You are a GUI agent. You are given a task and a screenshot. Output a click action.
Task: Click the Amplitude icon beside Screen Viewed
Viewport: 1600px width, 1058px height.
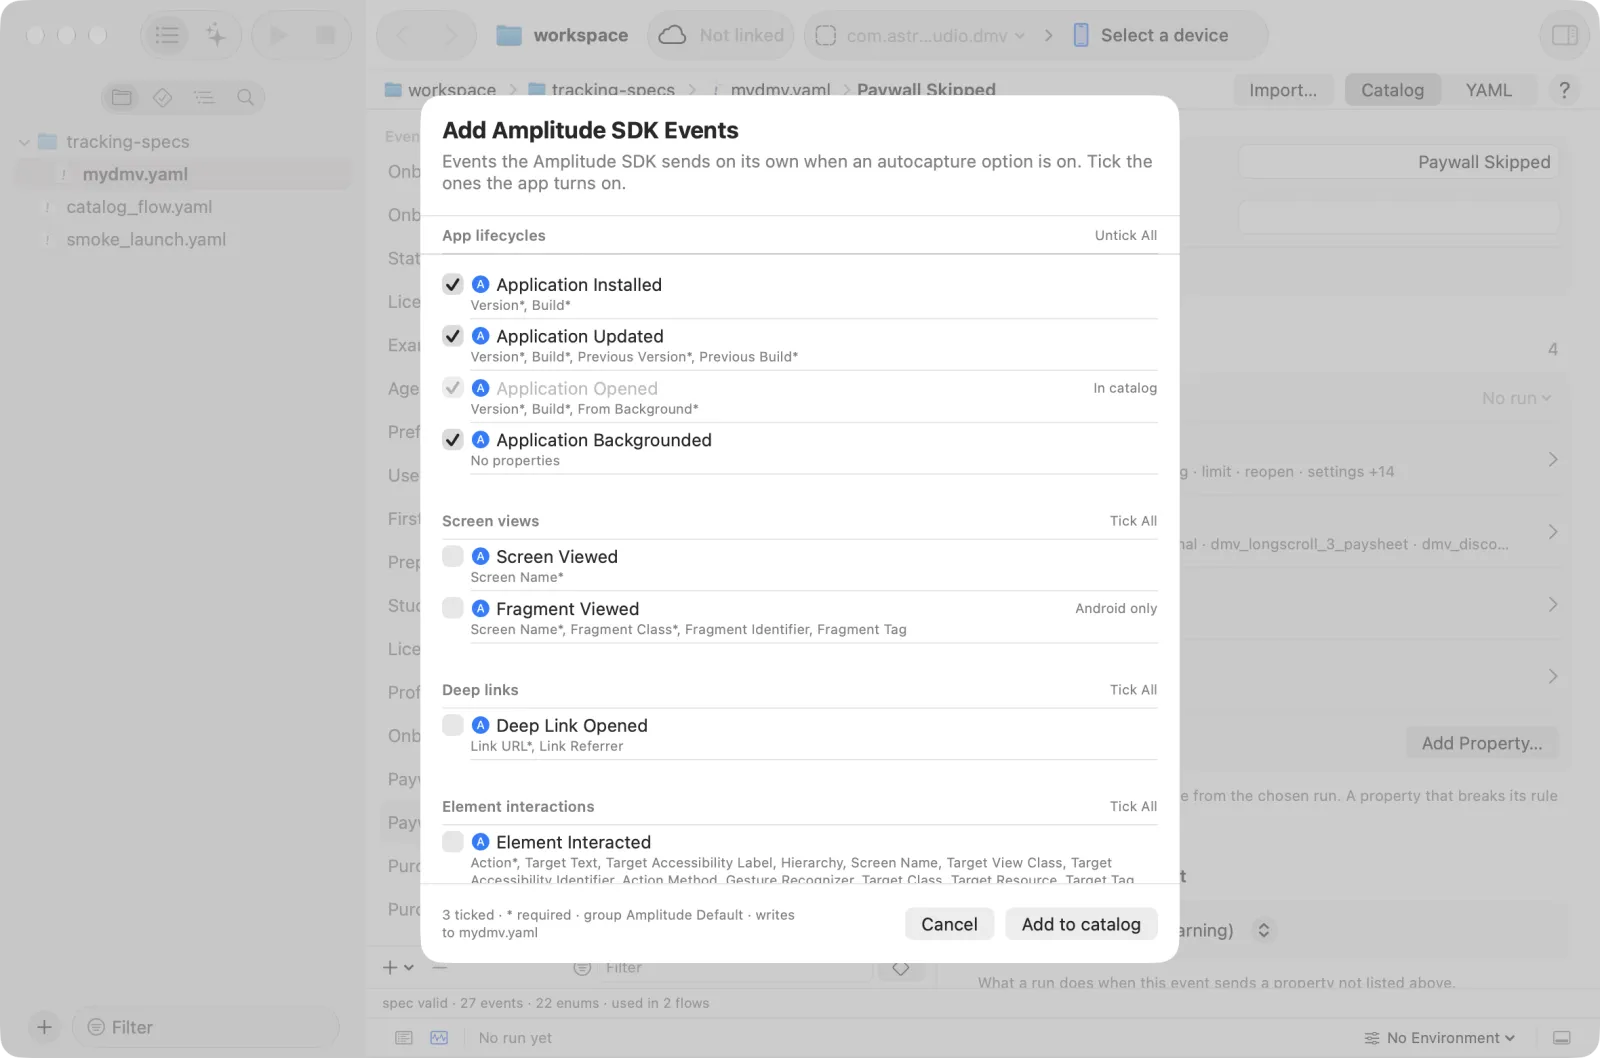481,556
